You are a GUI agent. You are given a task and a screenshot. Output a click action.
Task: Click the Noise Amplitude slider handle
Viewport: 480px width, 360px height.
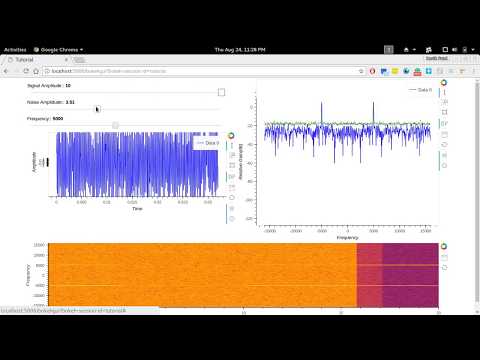(97, 109)
